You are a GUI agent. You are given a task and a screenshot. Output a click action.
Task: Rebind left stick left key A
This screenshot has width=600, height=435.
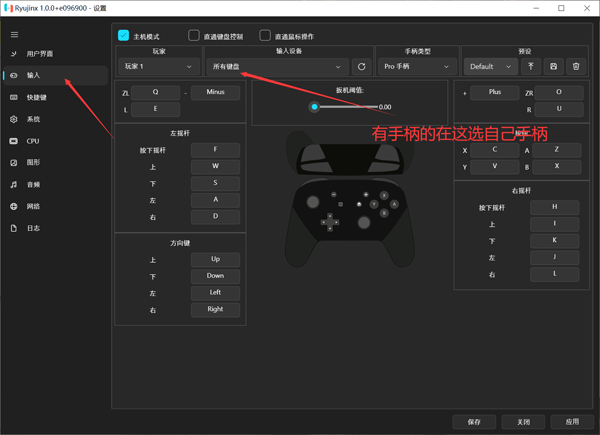[215, 200]
